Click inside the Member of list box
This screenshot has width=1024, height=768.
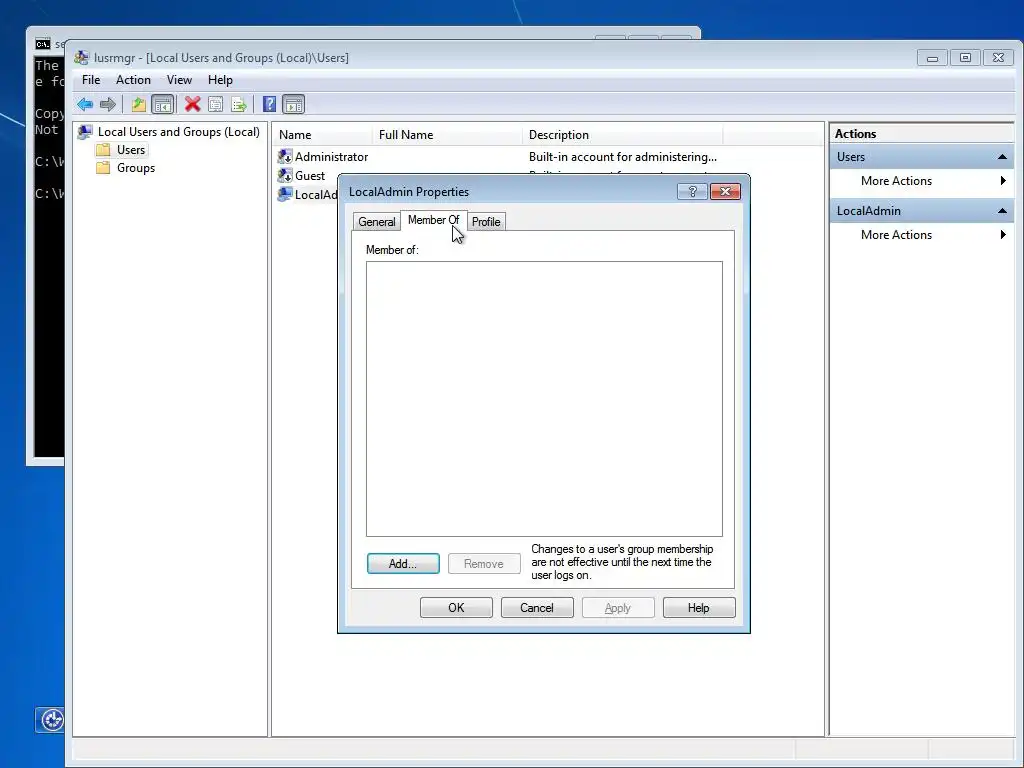[x=544, y=399]
